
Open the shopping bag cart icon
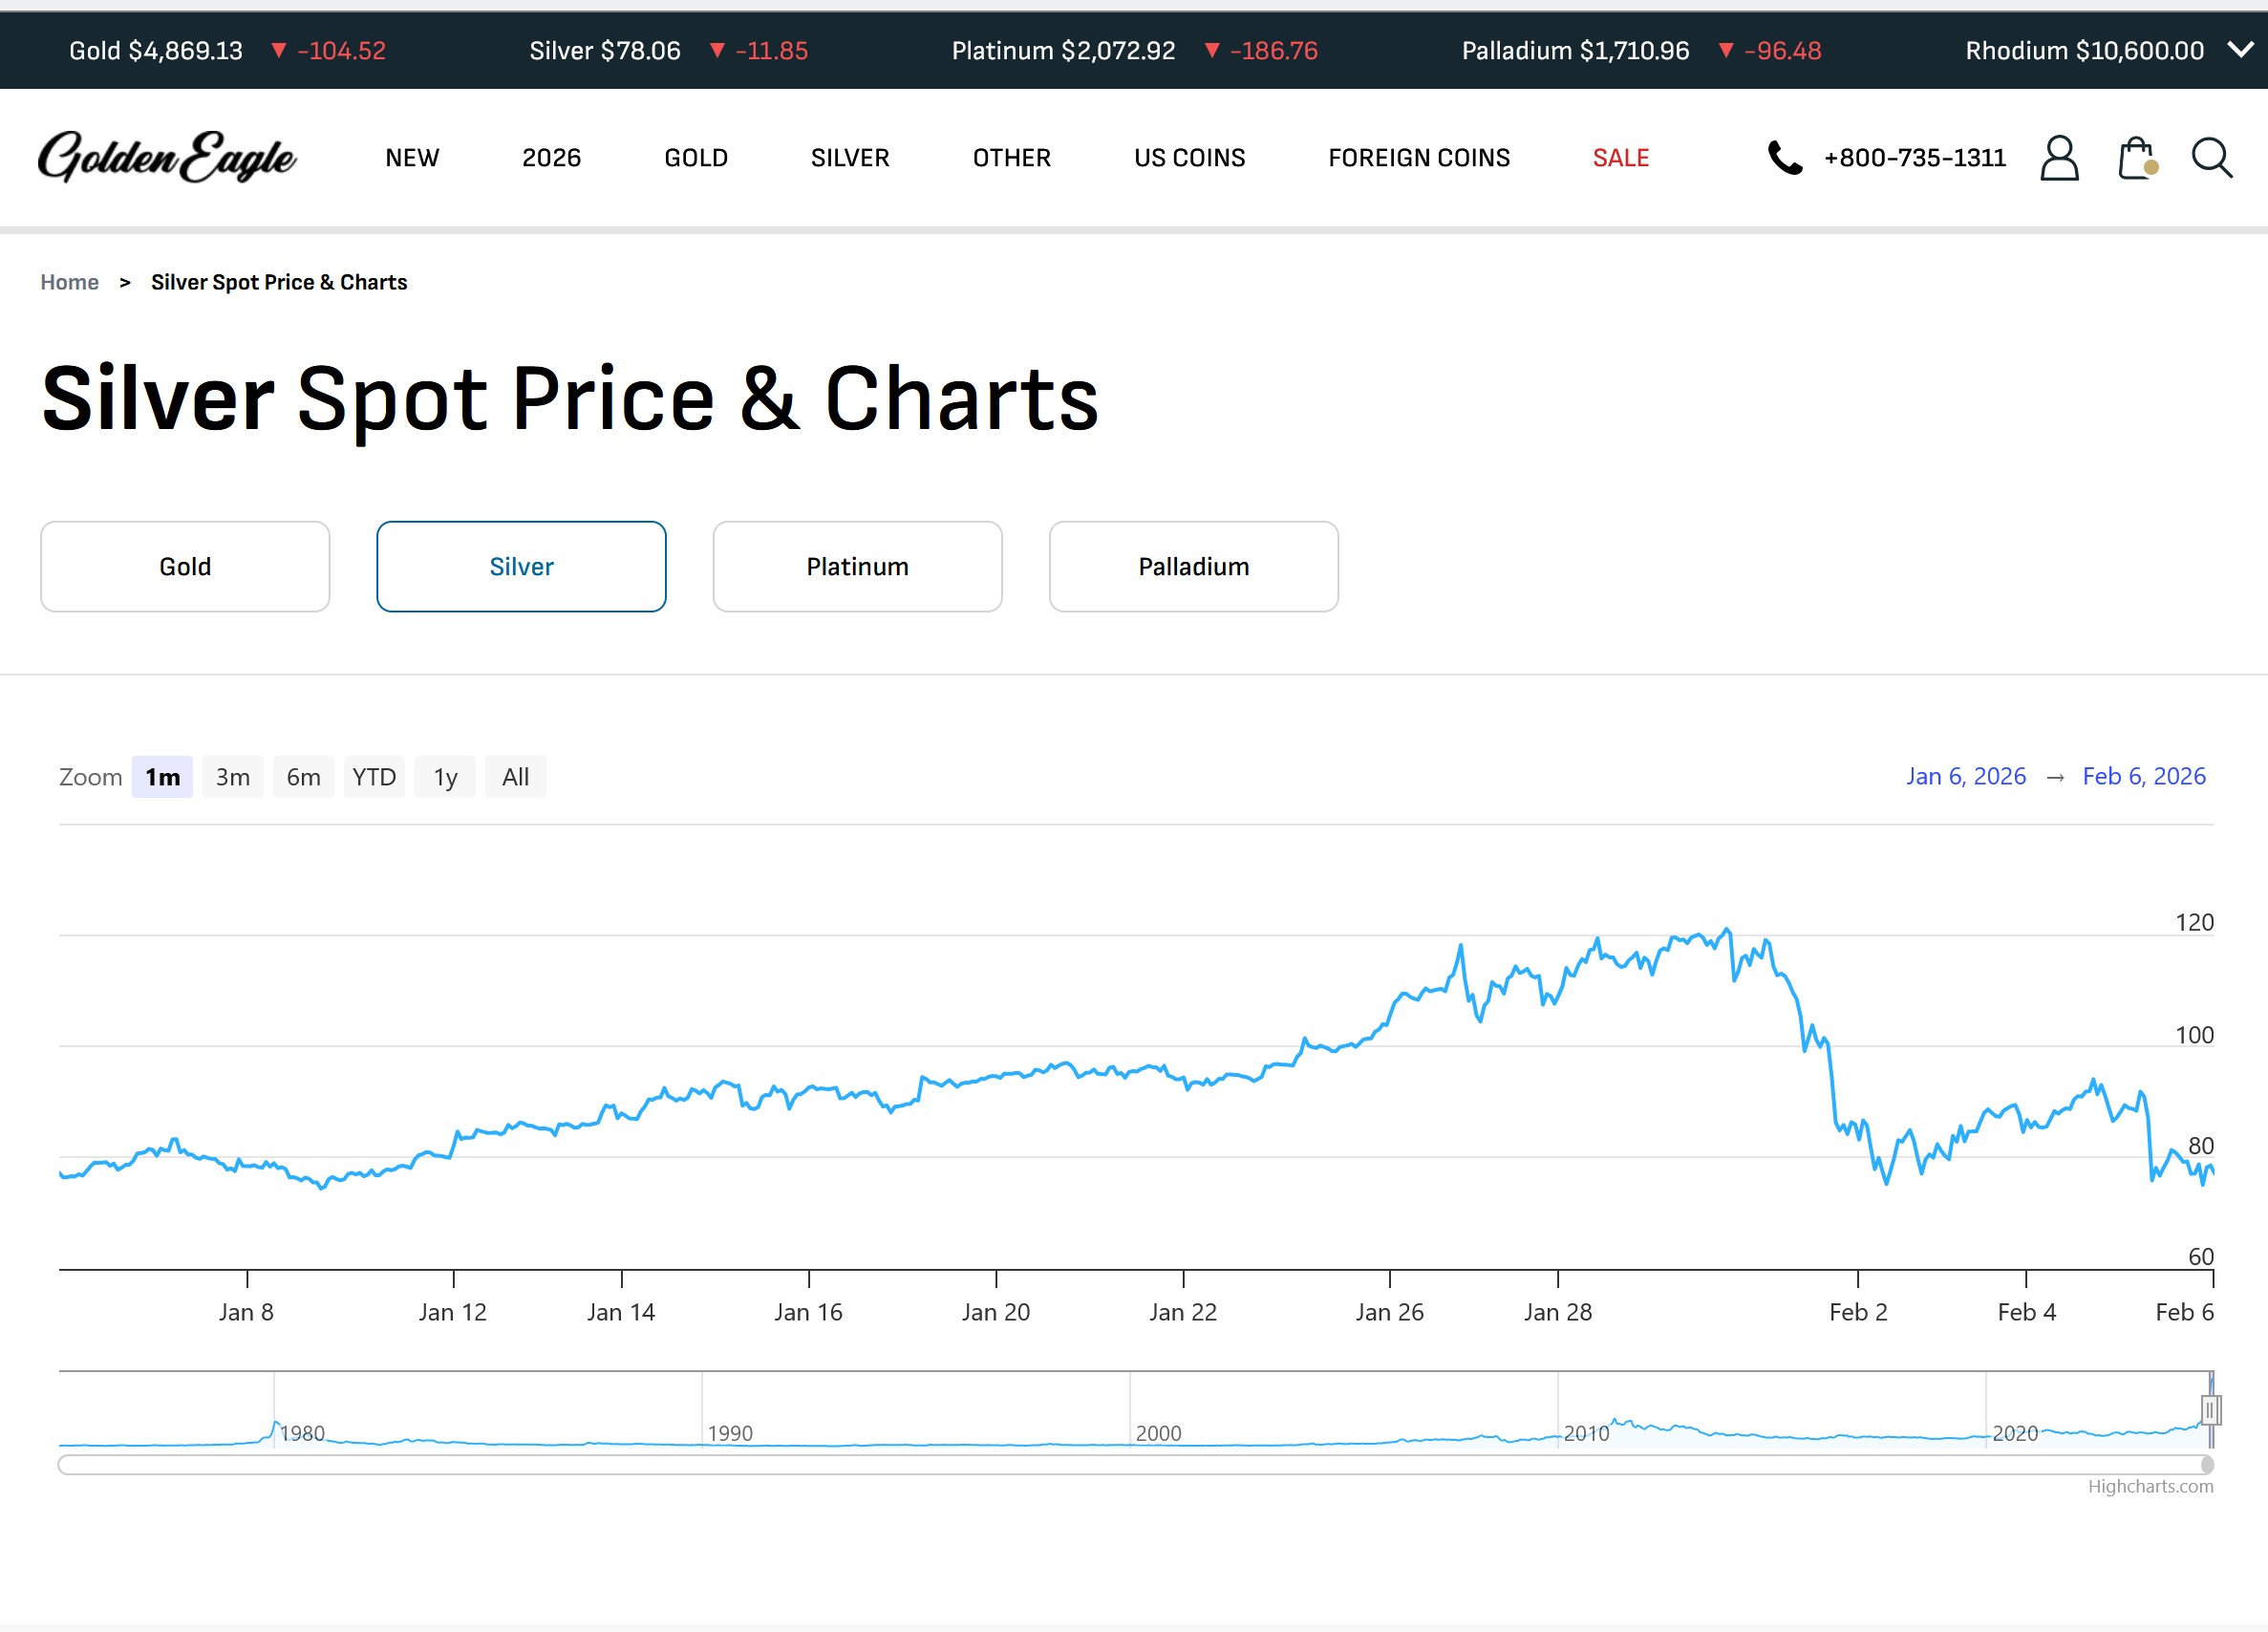tap(2135, 158)
